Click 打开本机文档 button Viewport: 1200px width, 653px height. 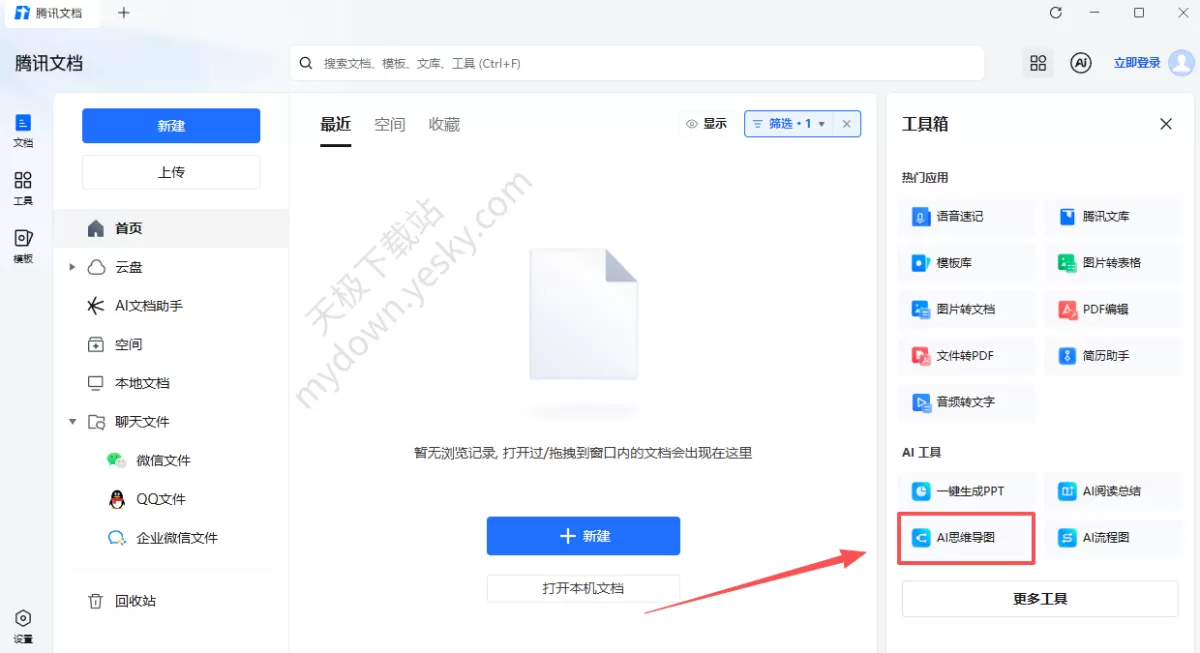point(583,588)
